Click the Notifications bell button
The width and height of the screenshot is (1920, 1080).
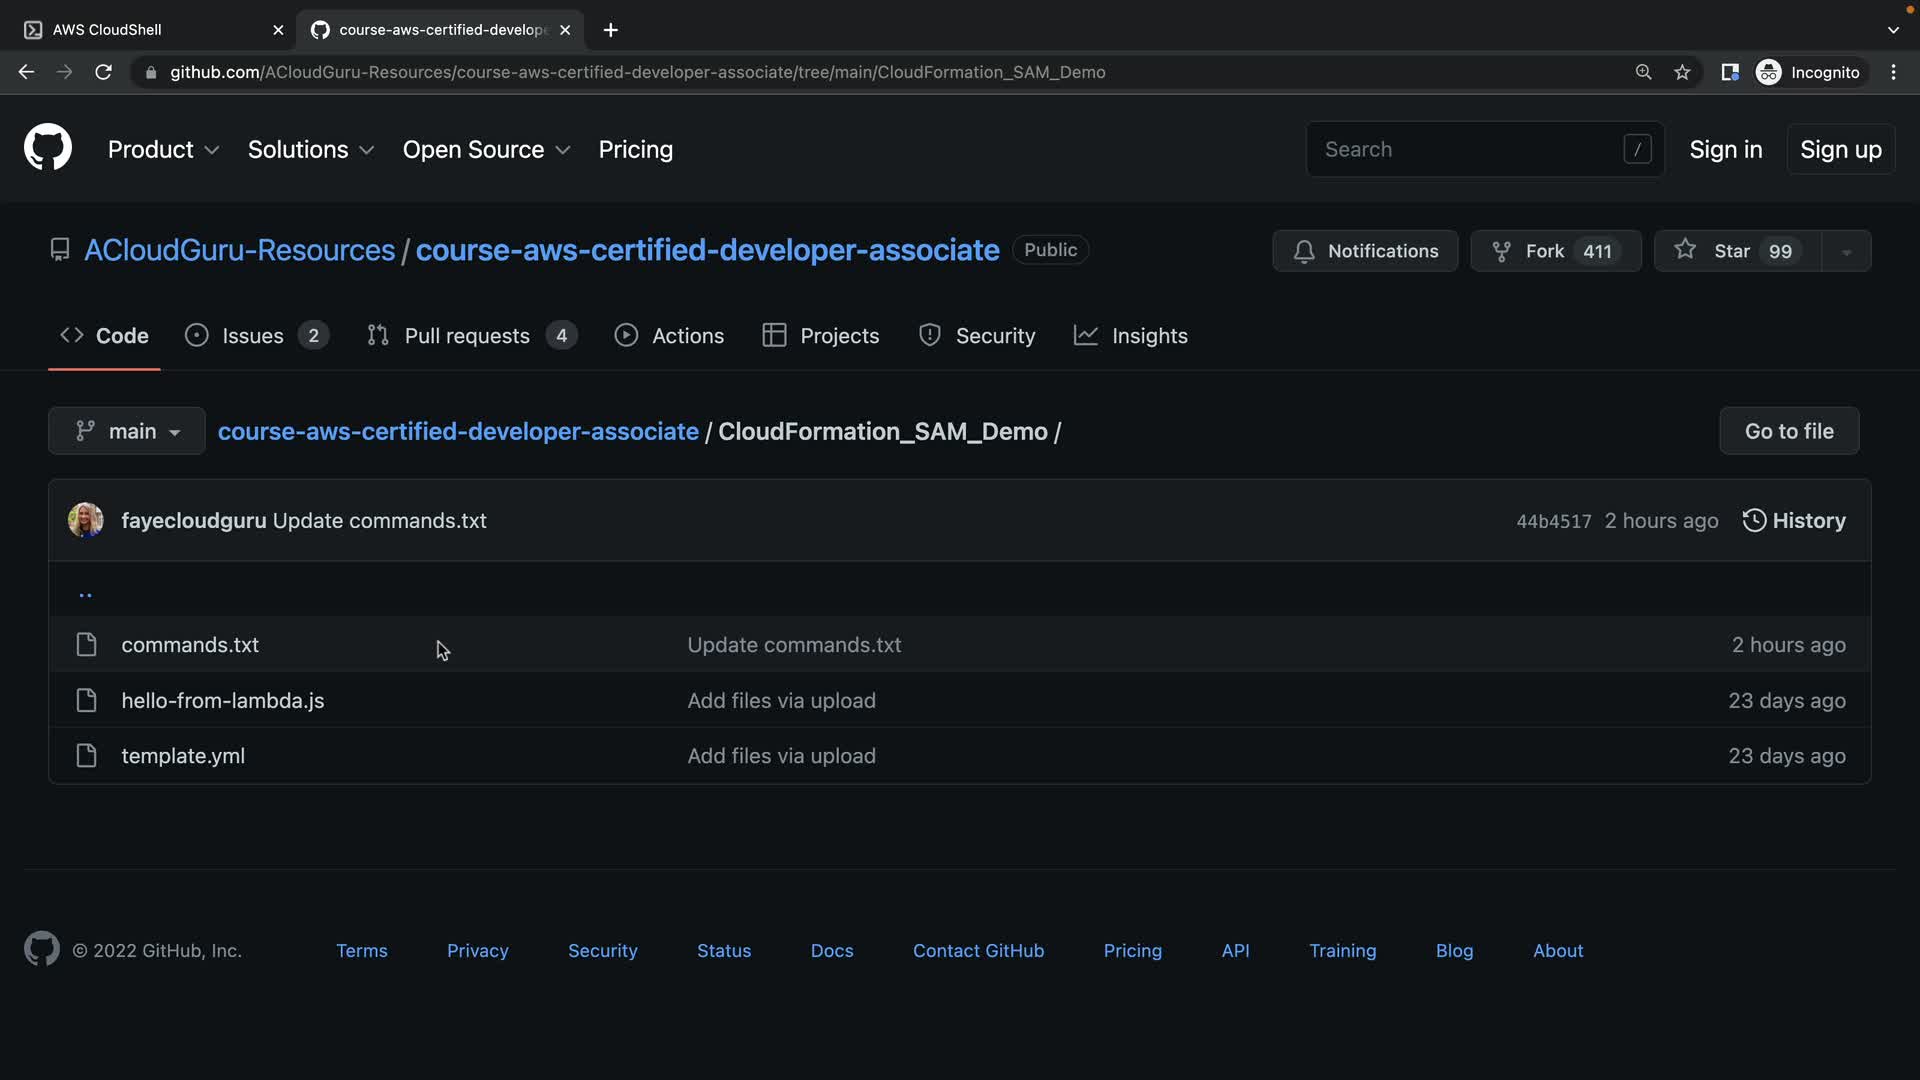tap(1365, 251)
